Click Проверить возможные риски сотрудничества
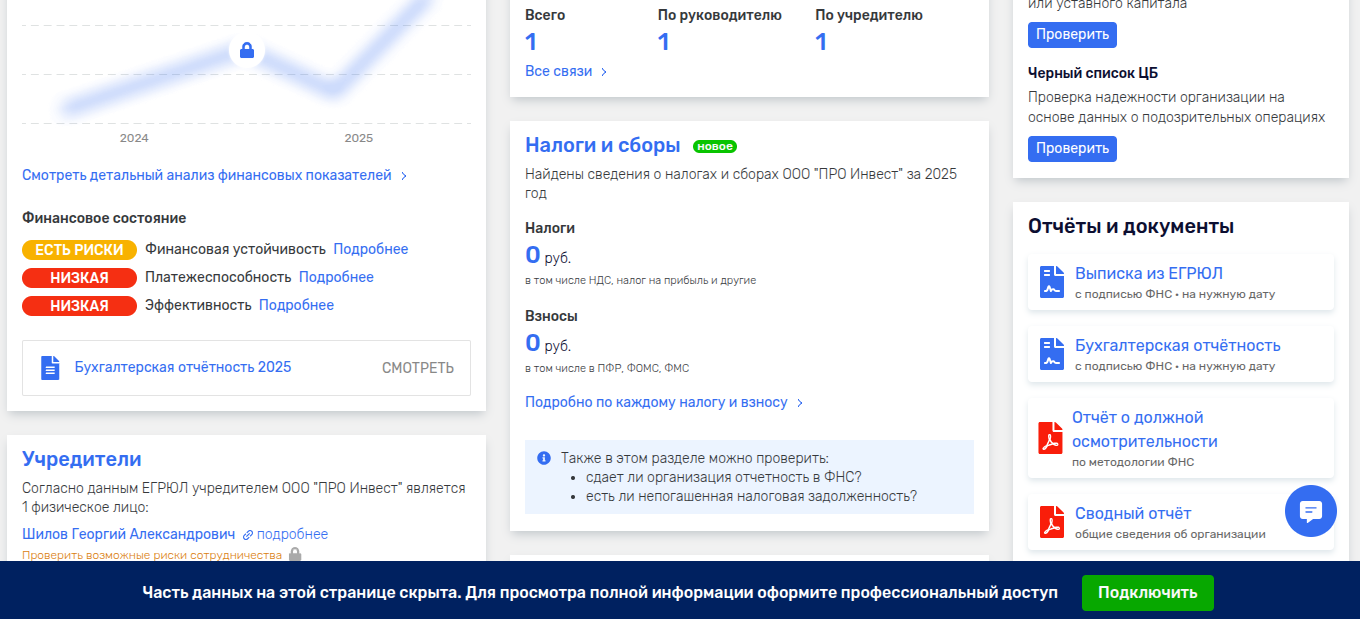 click(x=152, y=554)
